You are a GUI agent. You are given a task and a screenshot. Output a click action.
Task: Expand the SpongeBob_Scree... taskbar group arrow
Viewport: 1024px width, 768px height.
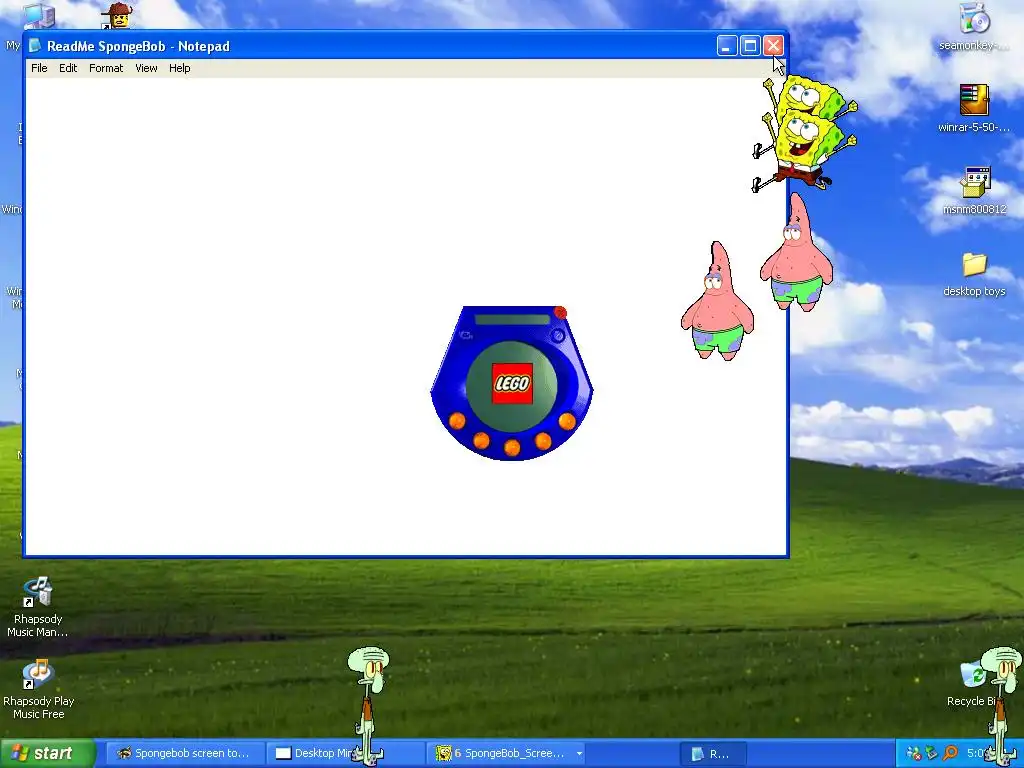pyautogui.click(x=579, y=753)
